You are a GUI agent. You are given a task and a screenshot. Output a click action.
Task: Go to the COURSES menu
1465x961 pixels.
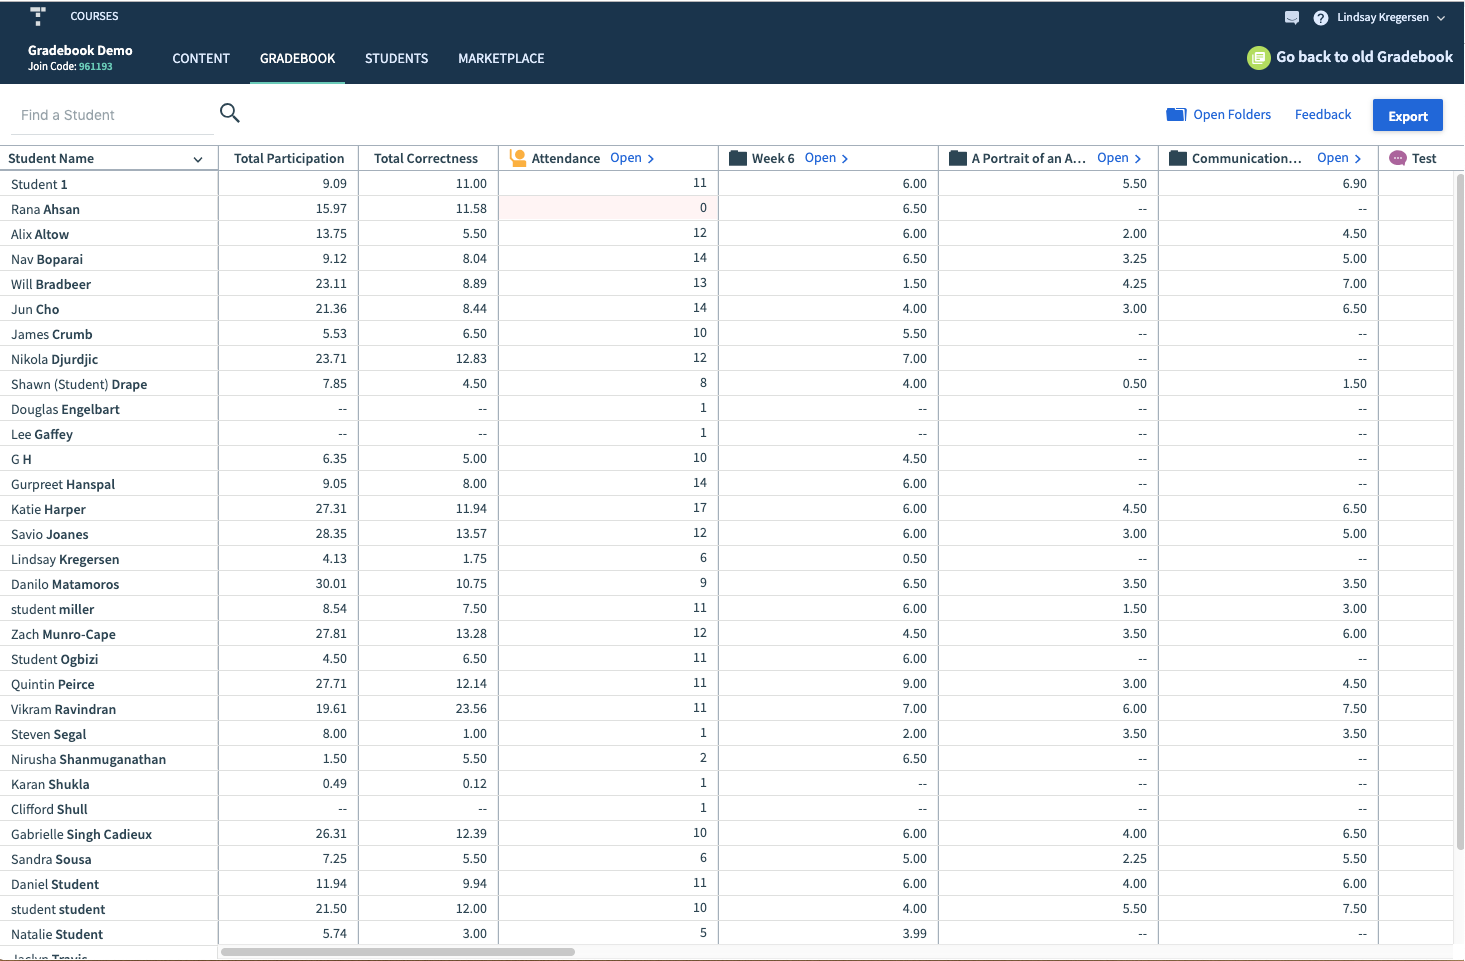(94, 16)
